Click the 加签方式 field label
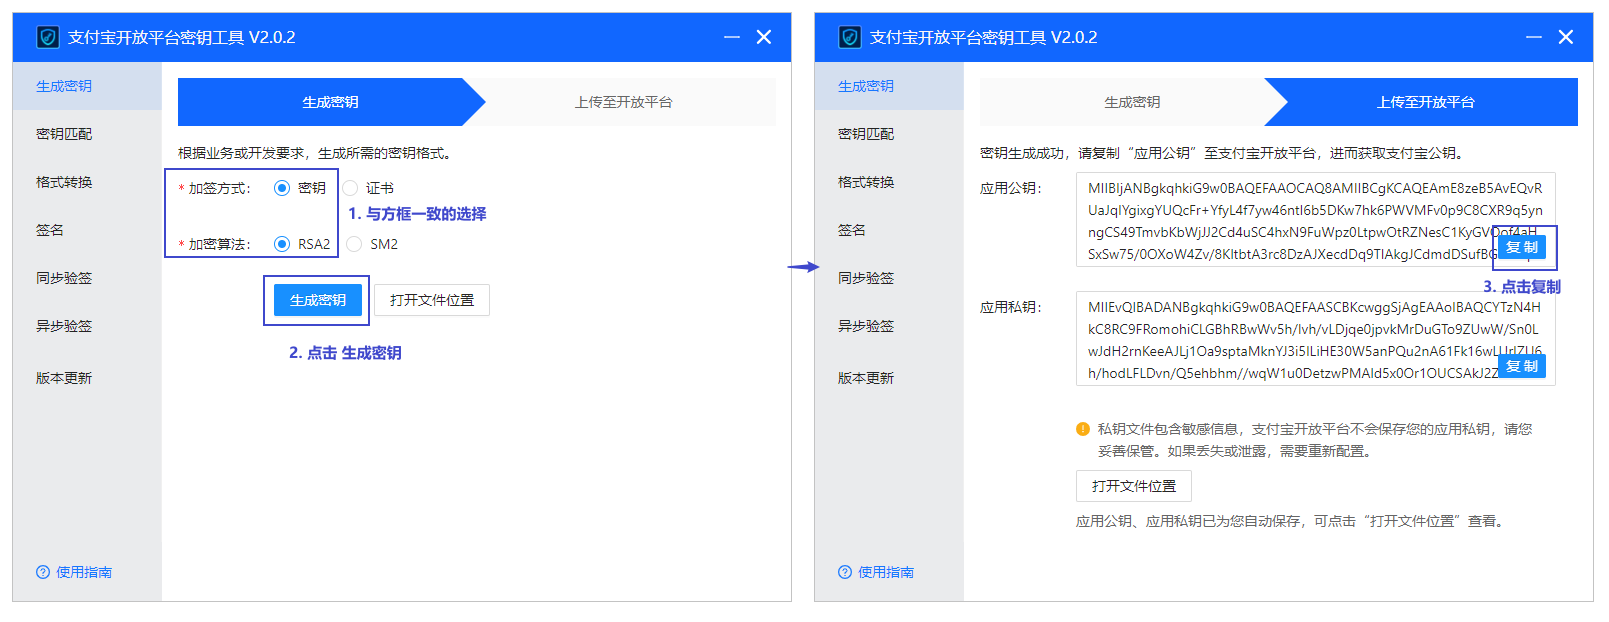 pyautogui.click(x=220, y=188)
